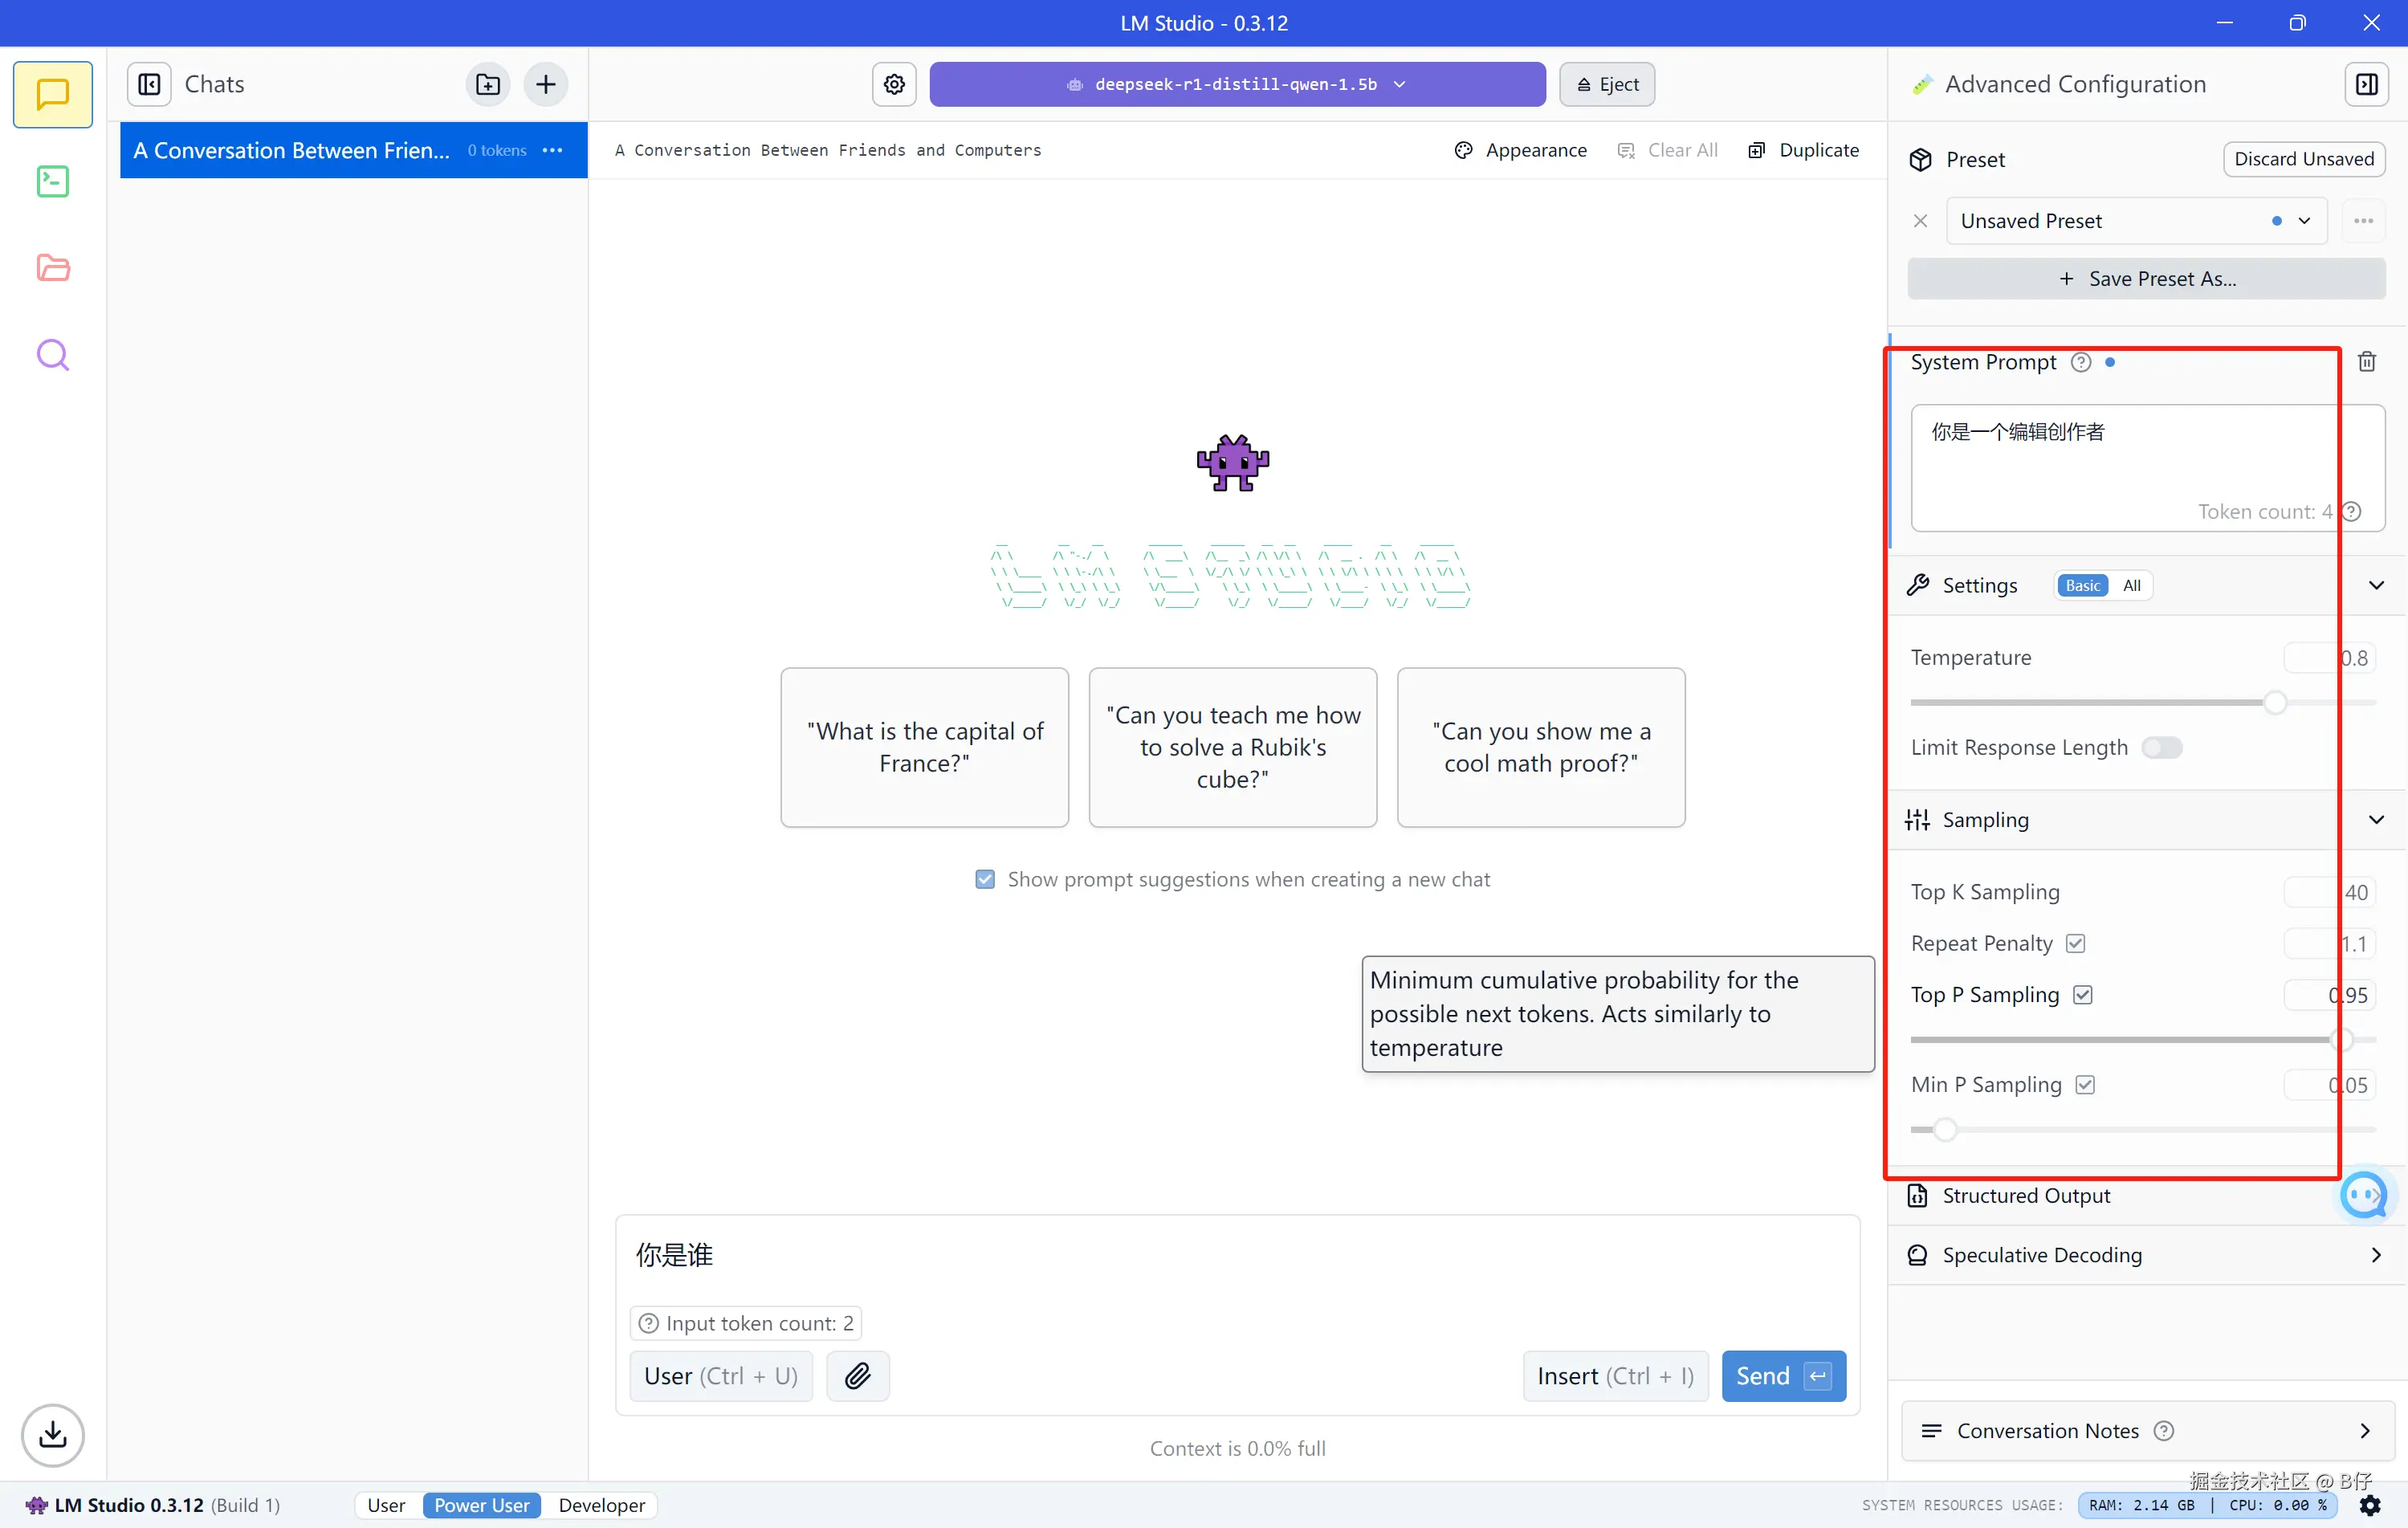Click the new folder icon beside Chats
This screenshot has width=2408, height=1528.
point(488,84)
